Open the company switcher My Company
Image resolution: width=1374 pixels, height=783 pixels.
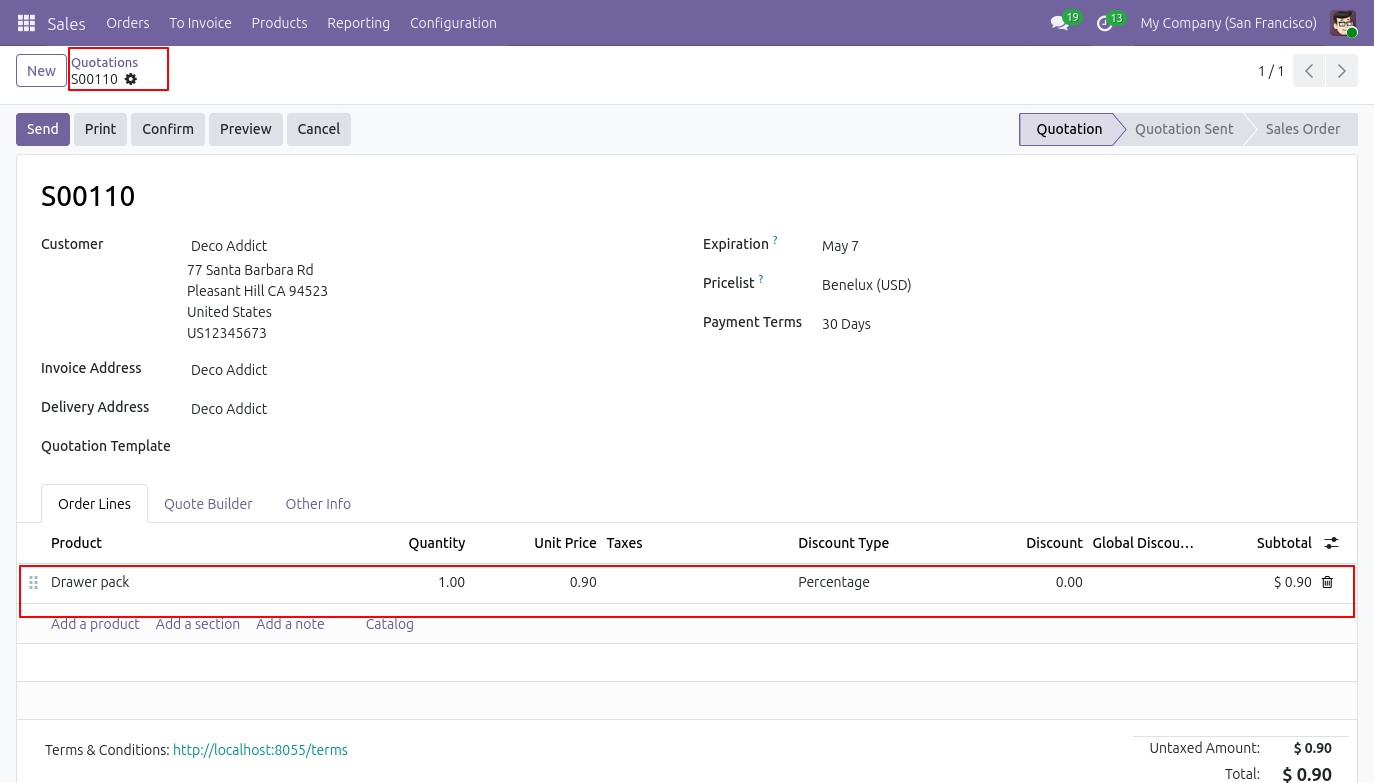[1228, 23]
